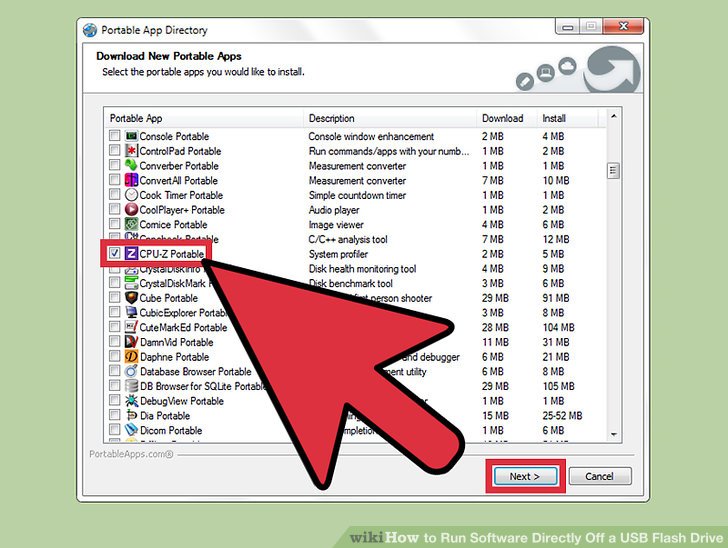Click the CPU-Z Portable purple Z icon
The image size is (728, 548).
131,254
